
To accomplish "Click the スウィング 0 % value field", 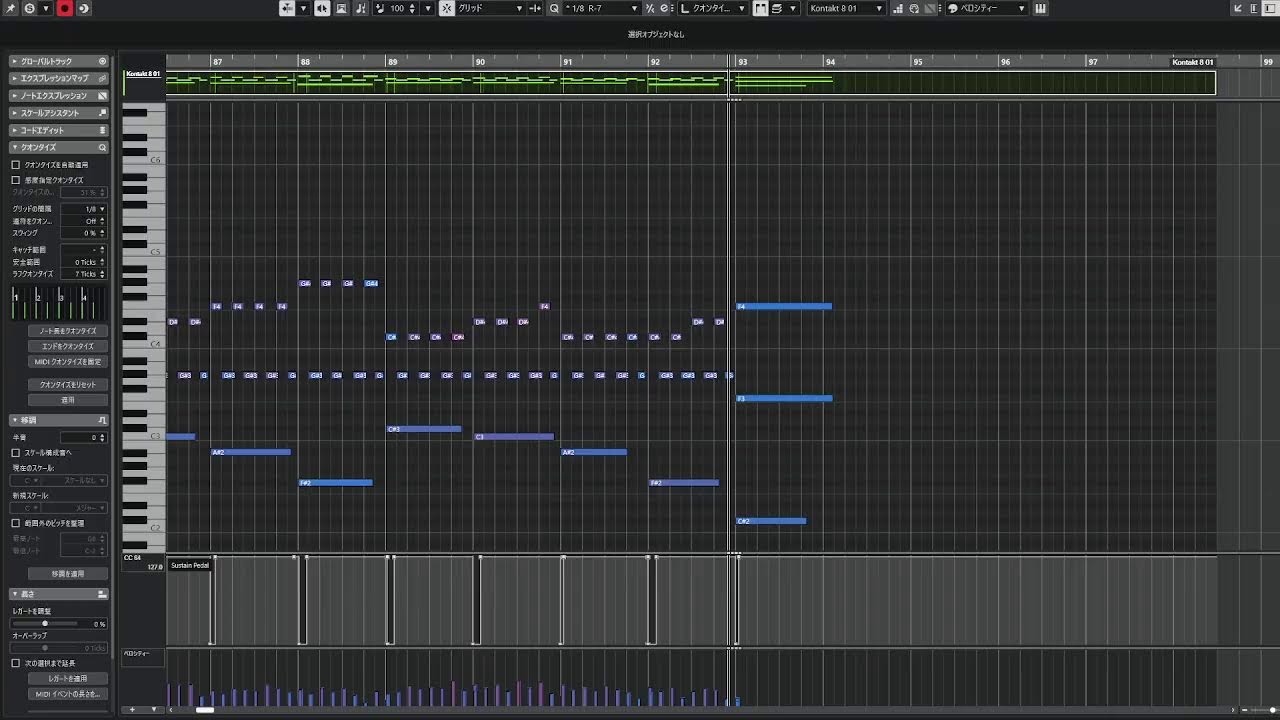I will 84,233.
